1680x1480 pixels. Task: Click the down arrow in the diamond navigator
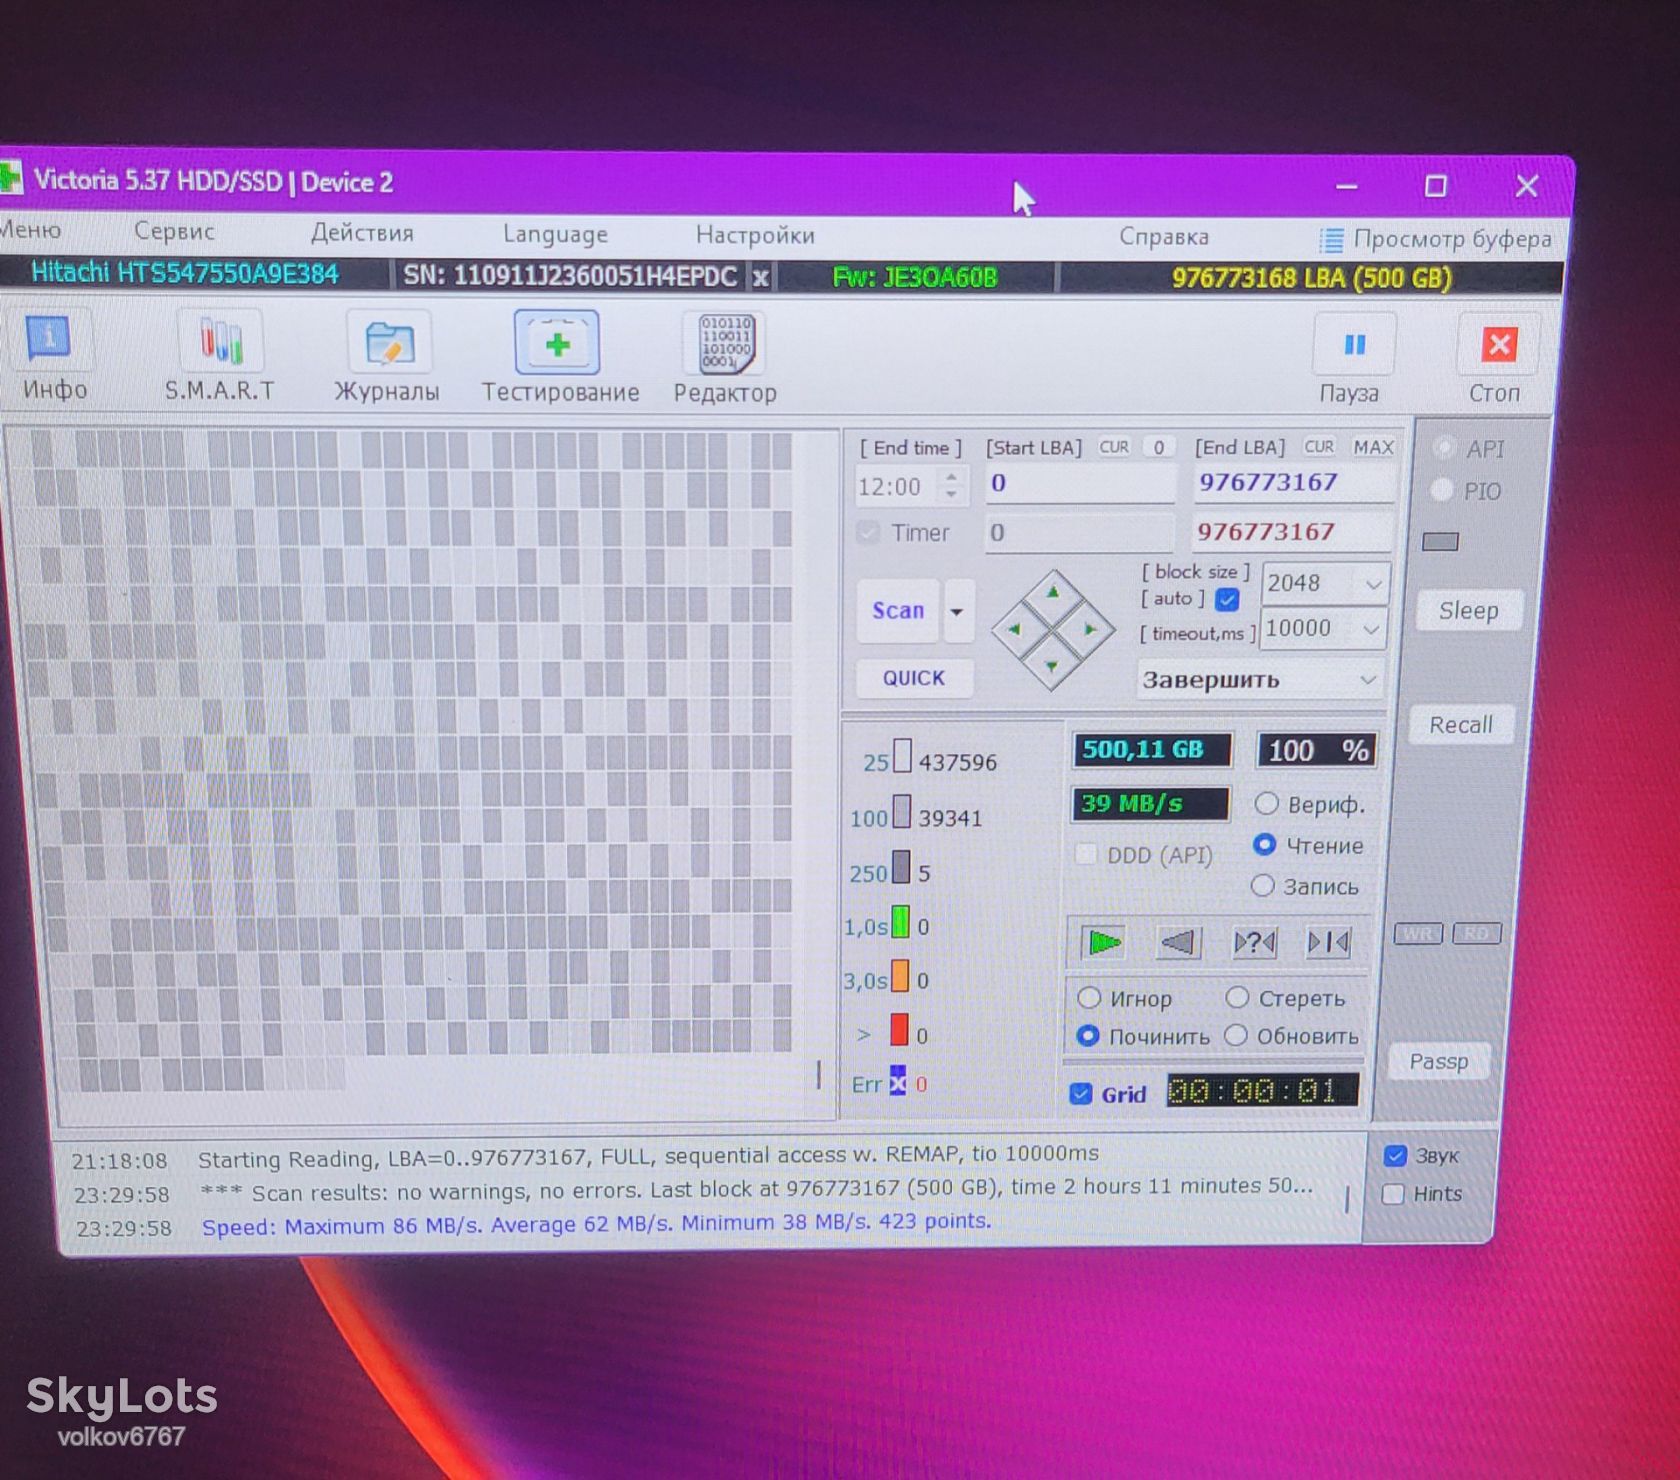pyautogui.click(x=1053, y=666)
